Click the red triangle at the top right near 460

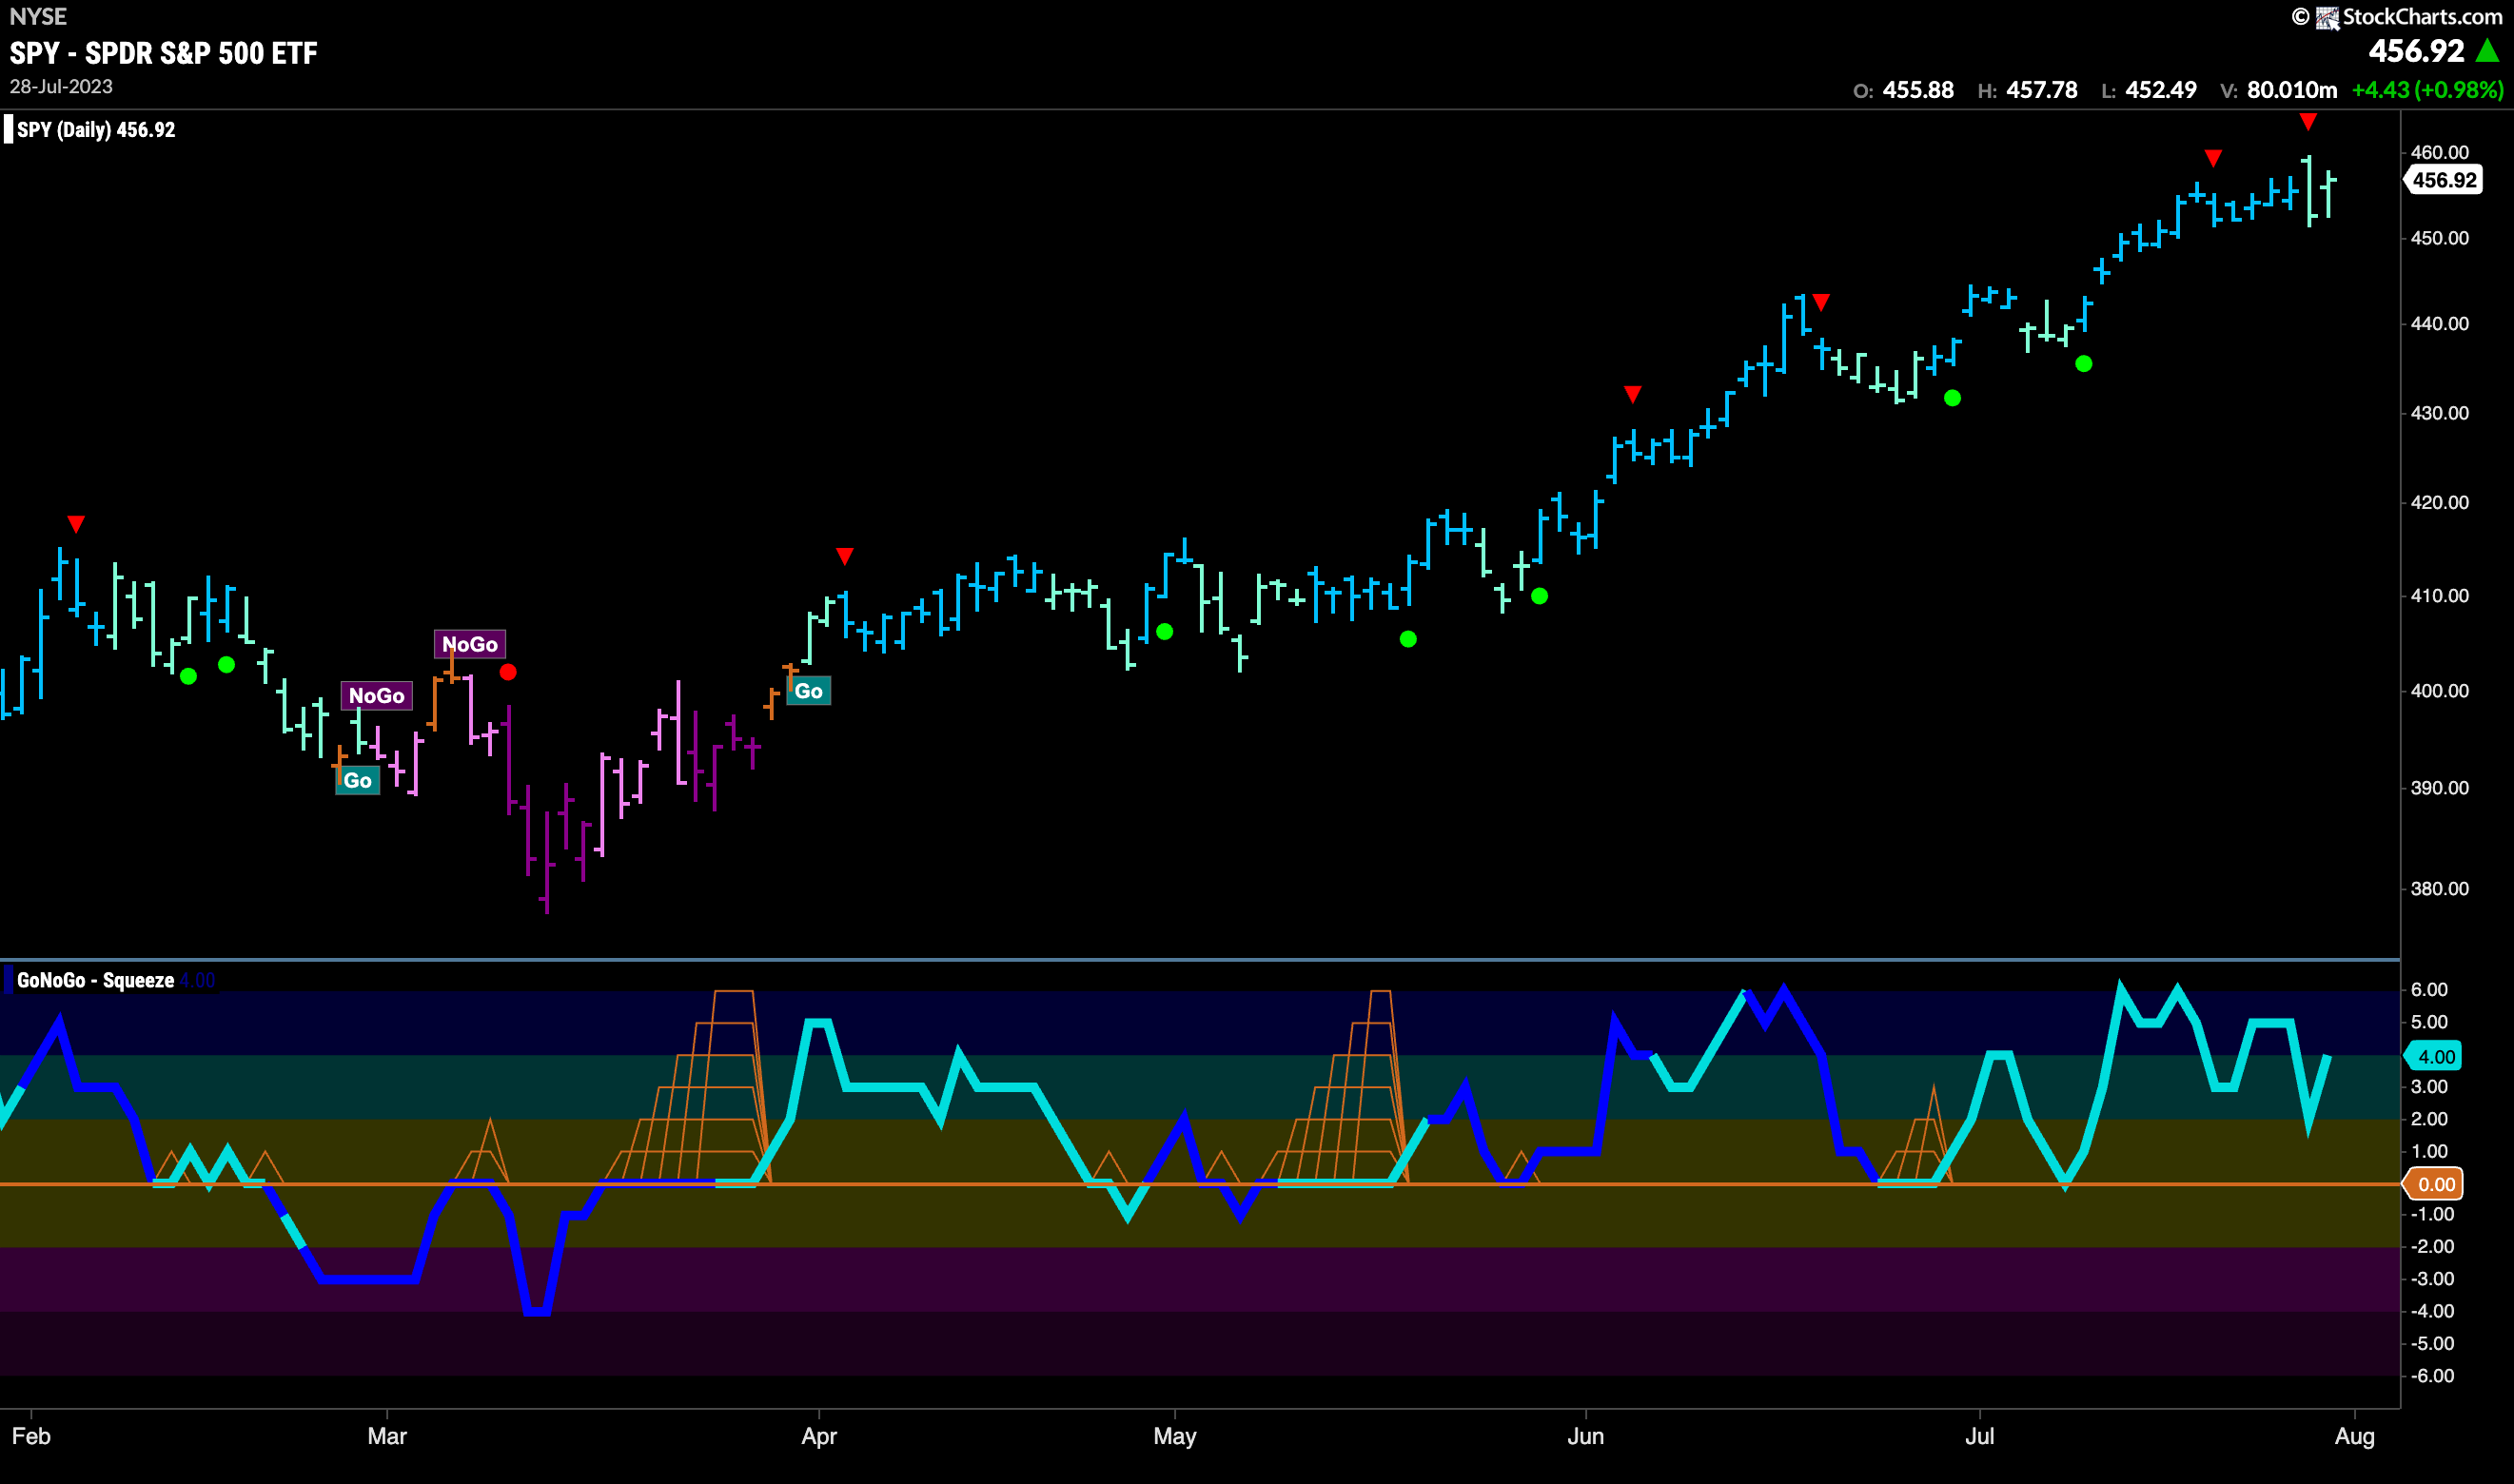[x=2308, y=122]
